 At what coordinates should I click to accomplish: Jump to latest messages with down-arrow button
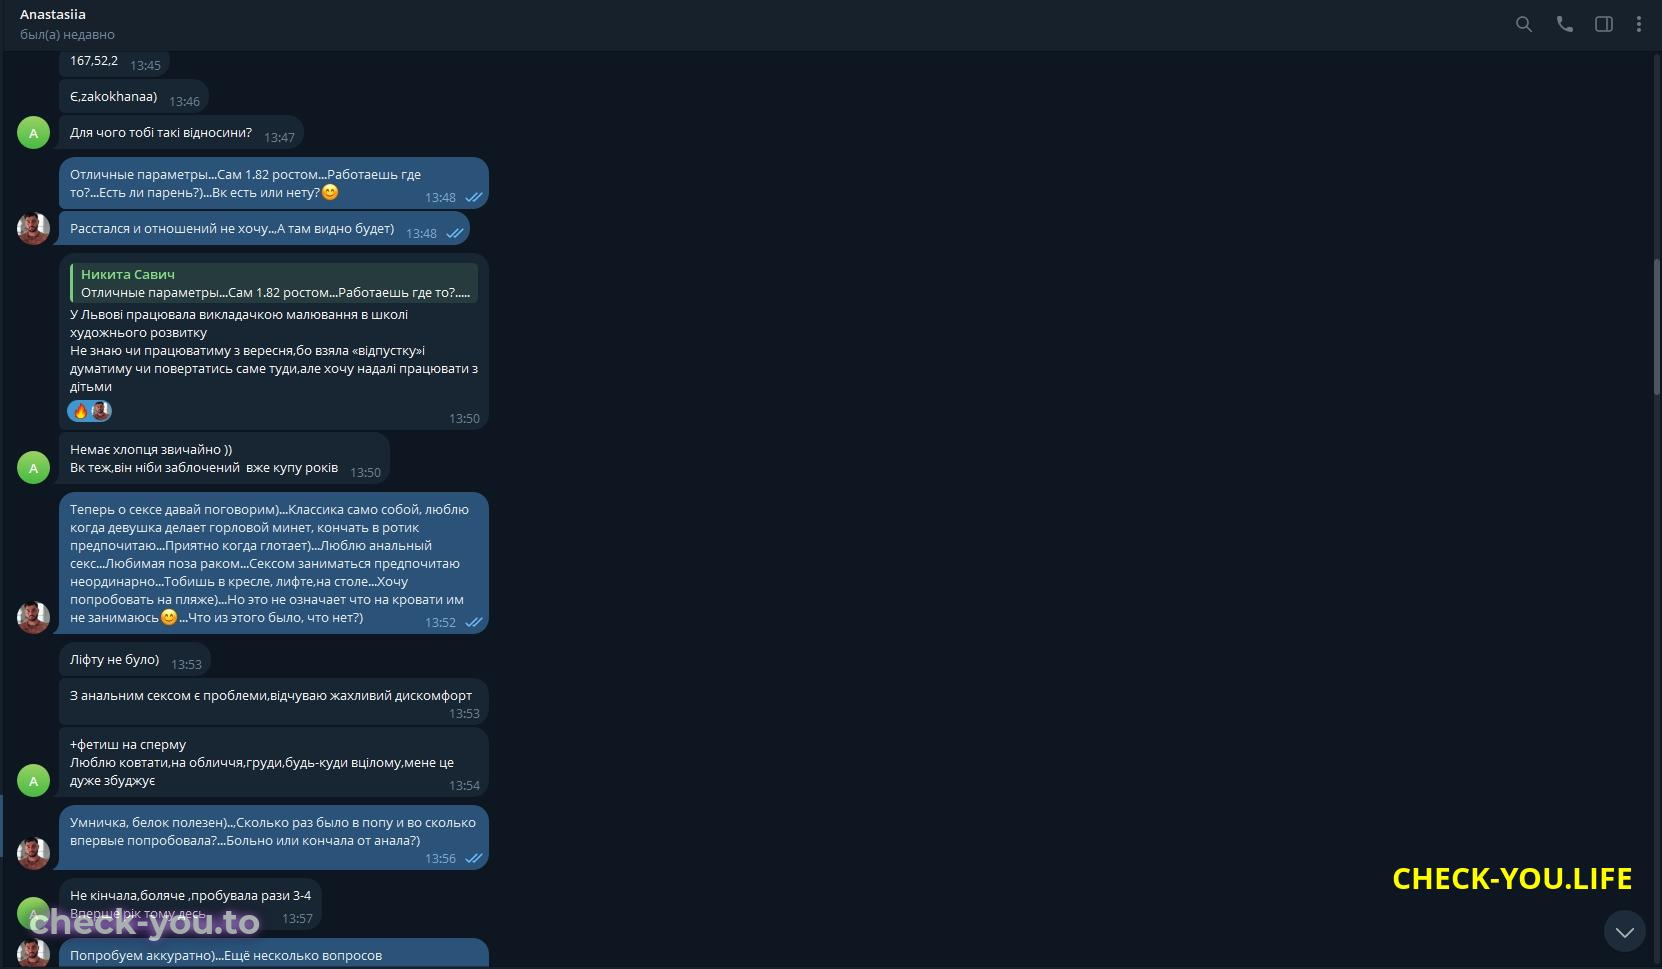click(x=1624, y=931)
